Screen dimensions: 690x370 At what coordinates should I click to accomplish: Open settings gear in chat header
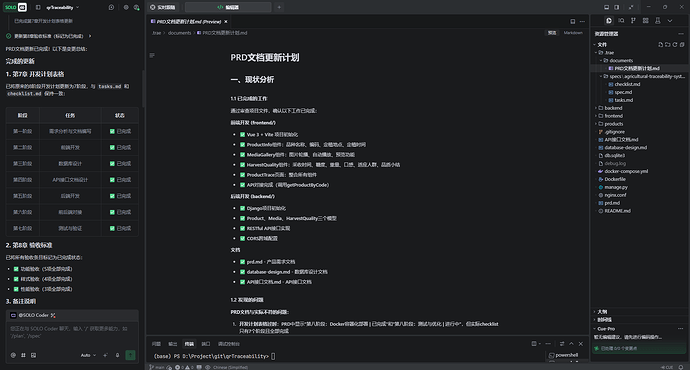click(x=126, y=7)
